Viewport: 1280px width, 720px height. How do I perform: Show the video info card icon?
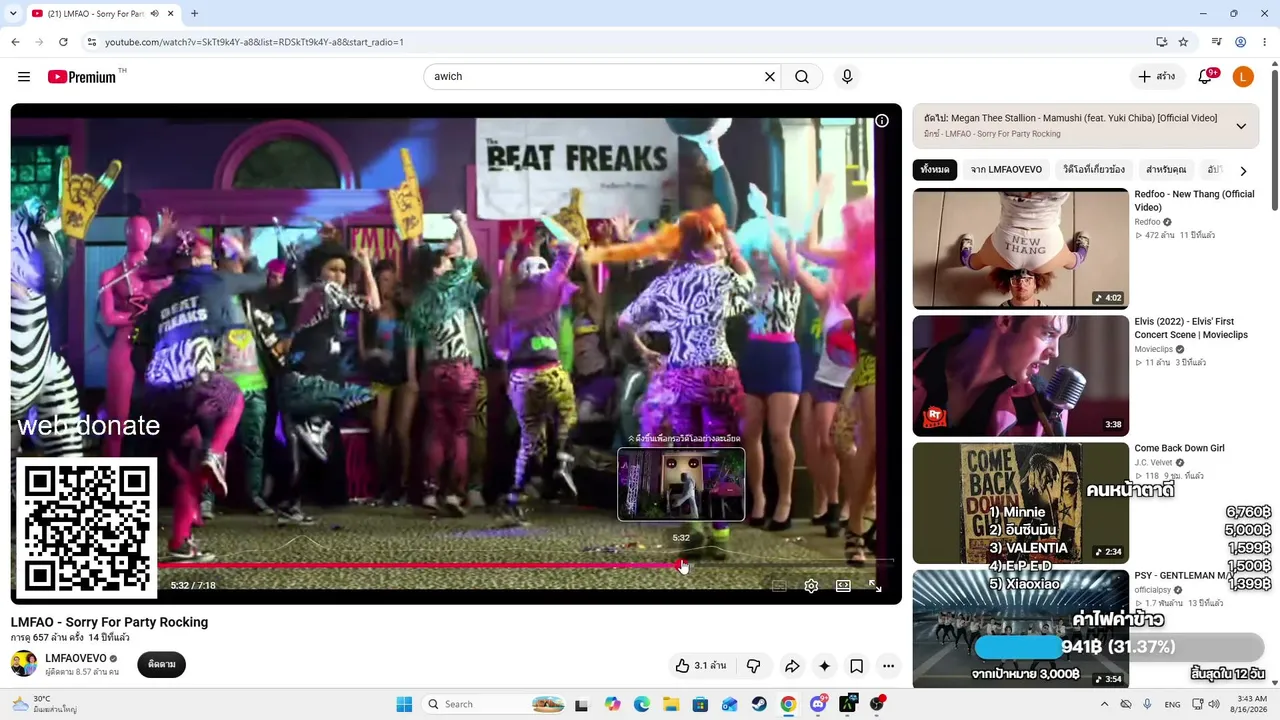(882, 121)
